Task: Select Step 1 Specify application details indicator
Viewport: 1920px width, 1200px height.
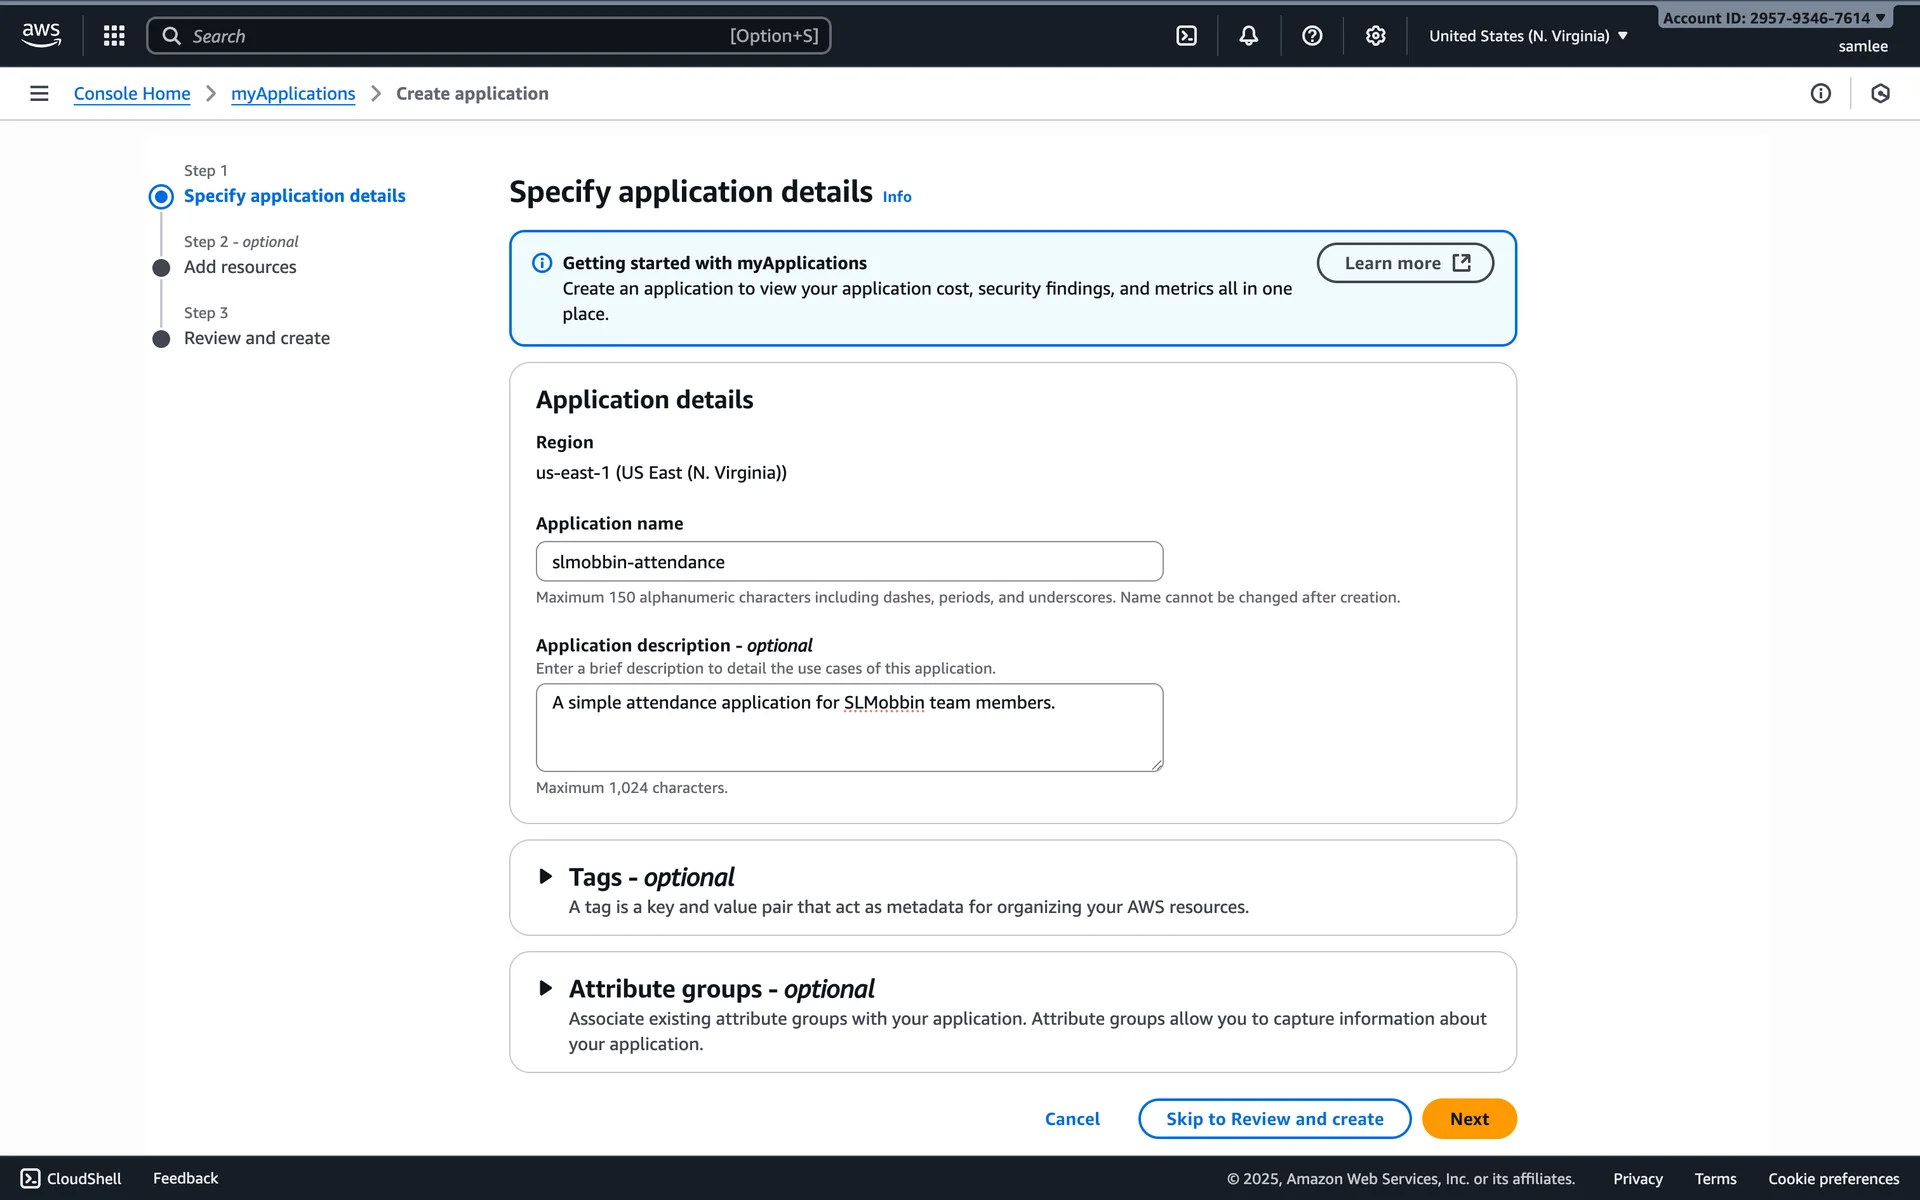Action: coord(294,196)
